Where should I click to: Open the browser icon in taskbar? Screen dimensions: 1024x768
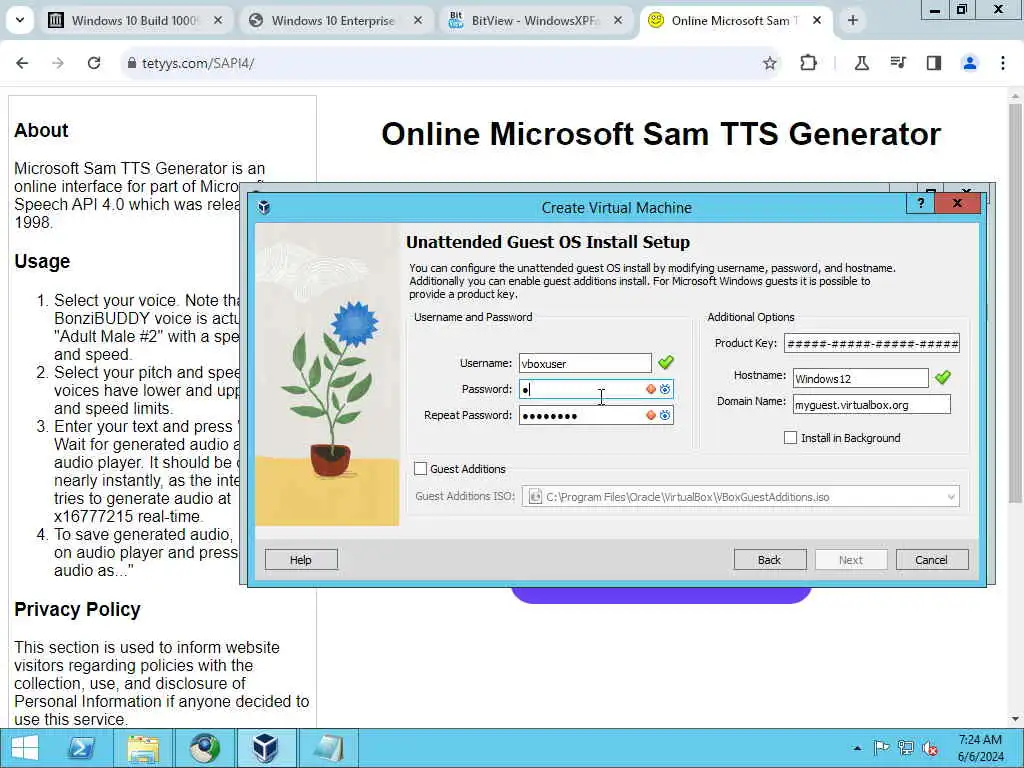[204, 748]
